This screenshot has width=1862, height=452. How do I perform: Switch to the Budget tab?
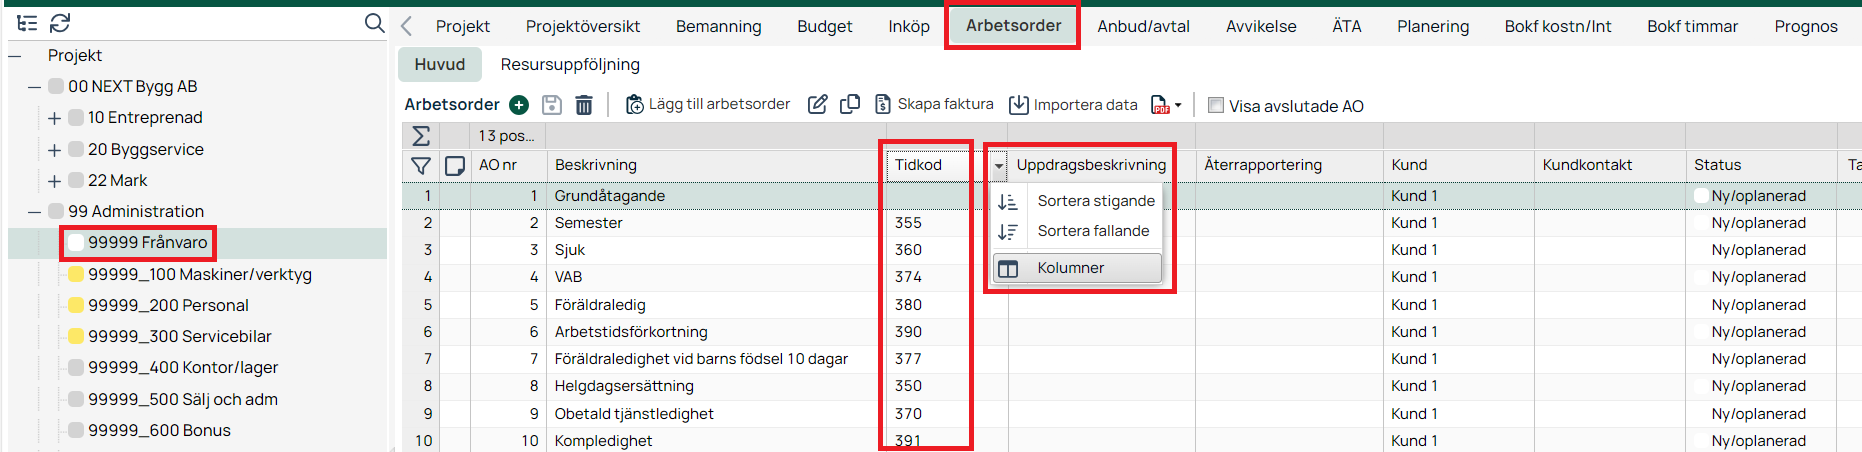coord(824,27)
